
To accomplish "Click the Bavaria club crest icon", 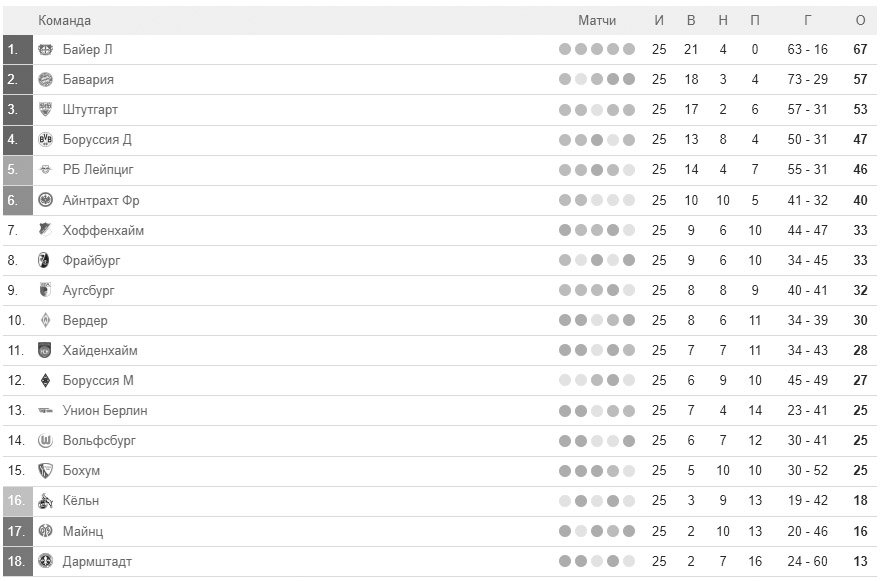I will [45, 79].
